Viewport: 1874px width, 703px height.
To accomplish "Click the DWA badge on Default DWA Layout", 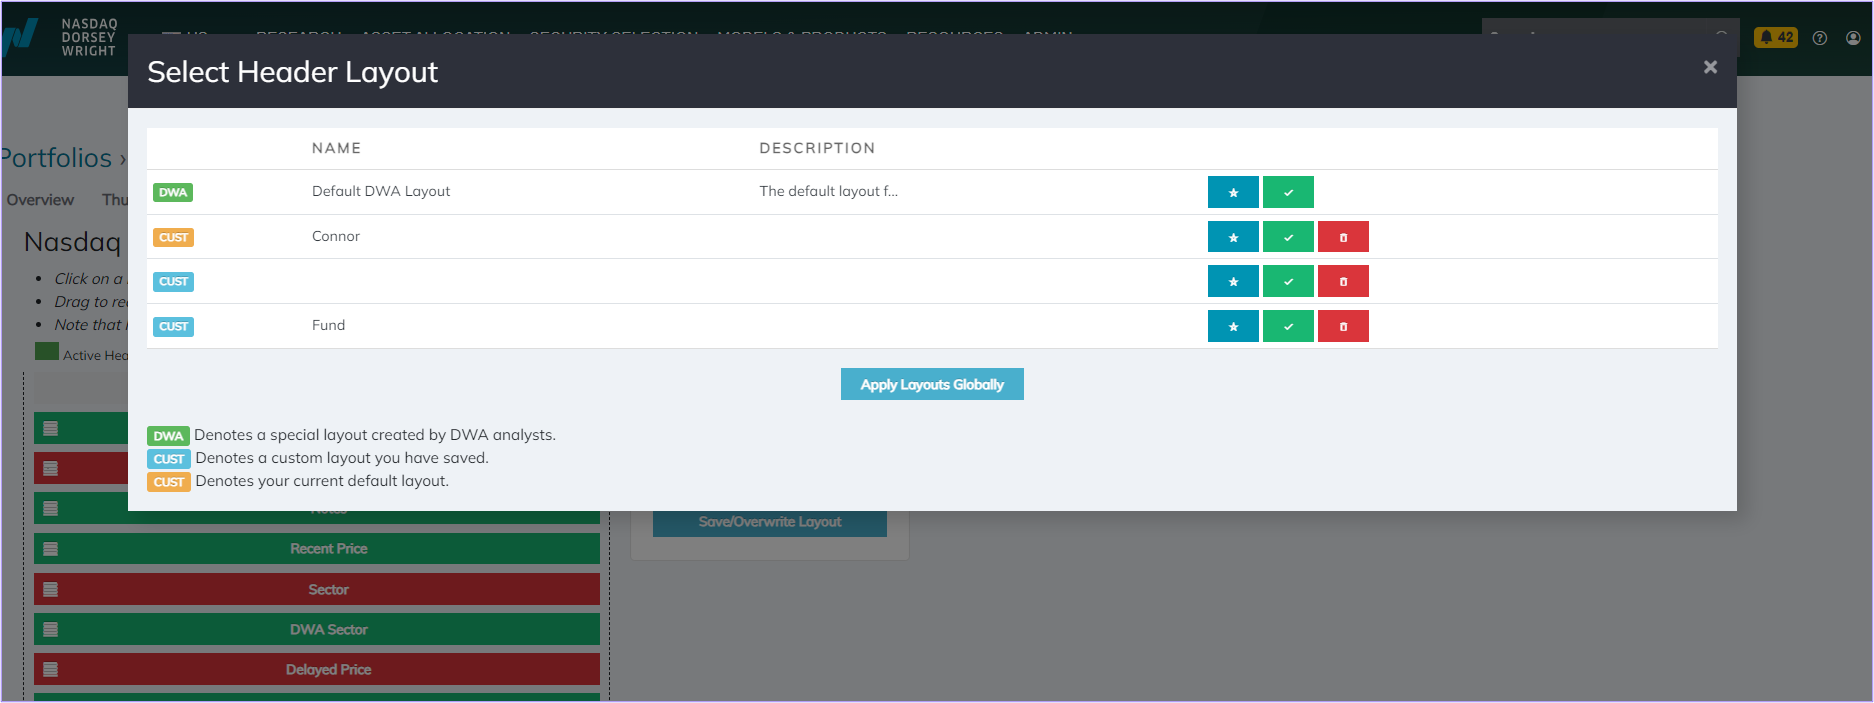I will click(173, 192).
